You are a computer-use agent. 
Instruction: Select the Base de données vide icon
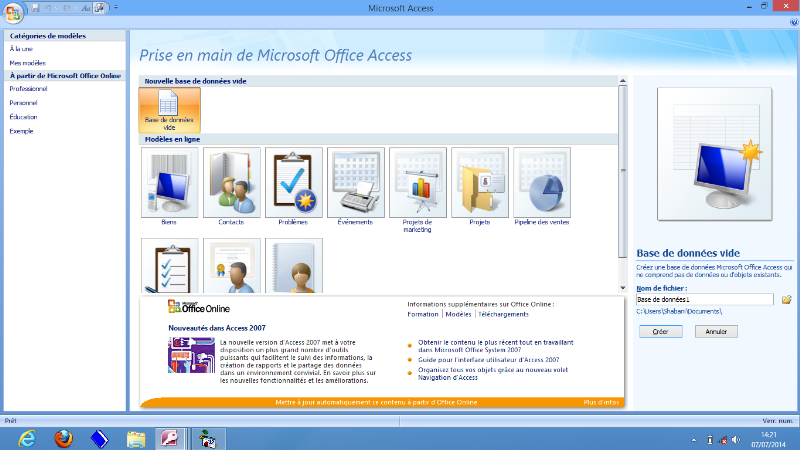point(169,110)
